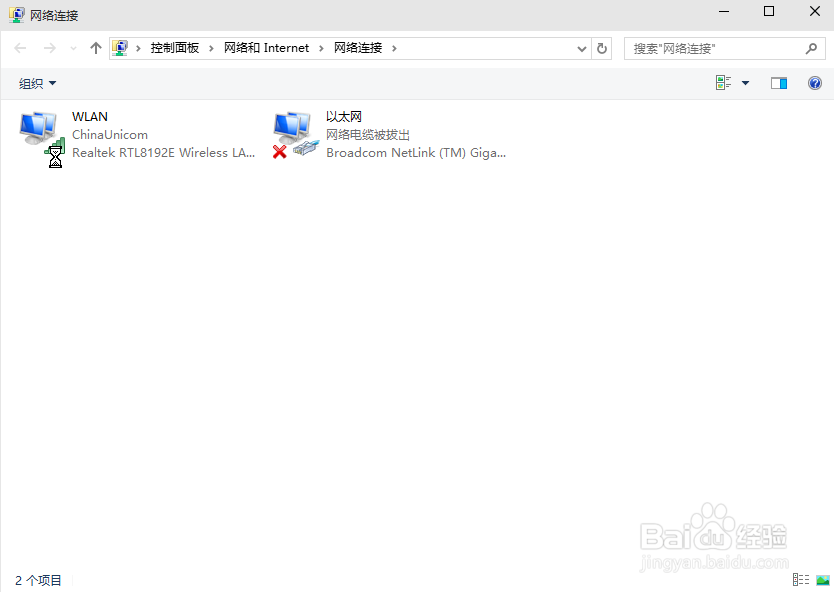
Task: Click the change view icon on the toolbar
Action: (723, 83)
